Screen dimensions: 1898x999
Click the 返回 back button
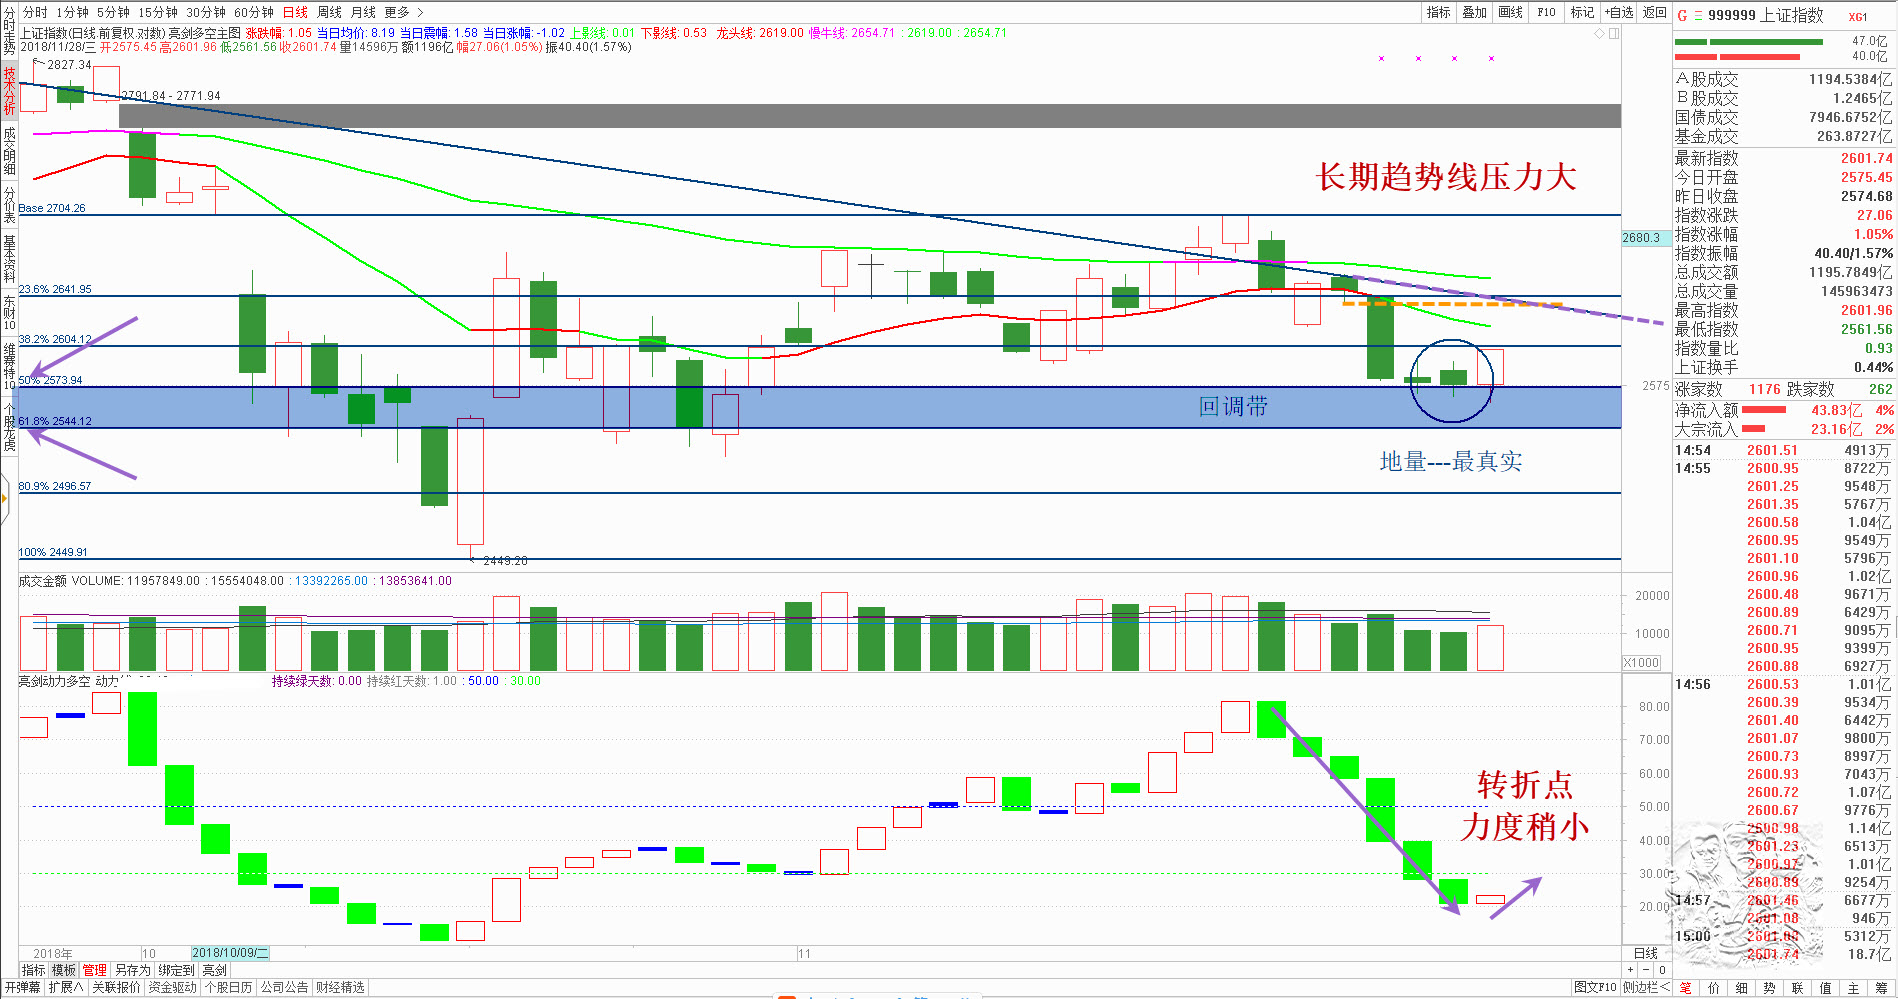coord(1655,12)
